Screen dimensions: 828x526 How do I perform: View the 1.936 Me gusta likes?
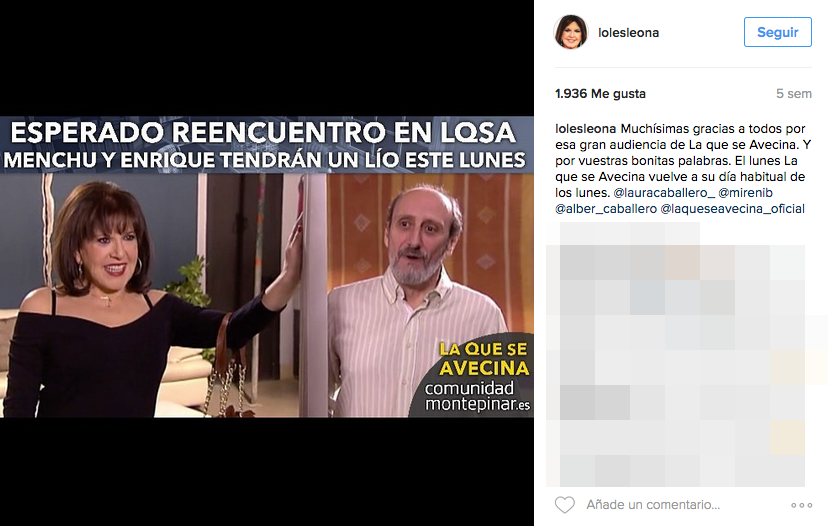[x=600, y=94]
